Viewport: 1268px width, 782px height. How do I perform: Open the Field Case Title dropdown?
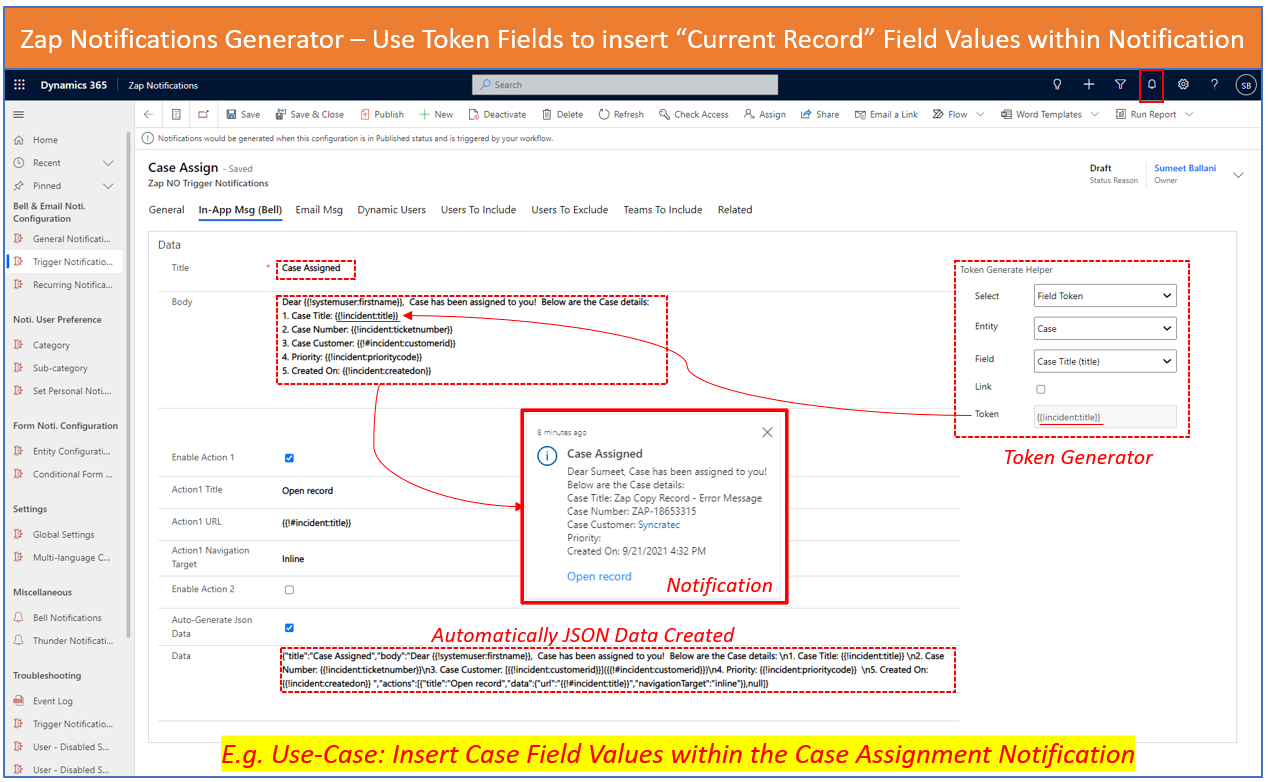click(x=1105, y=361)
